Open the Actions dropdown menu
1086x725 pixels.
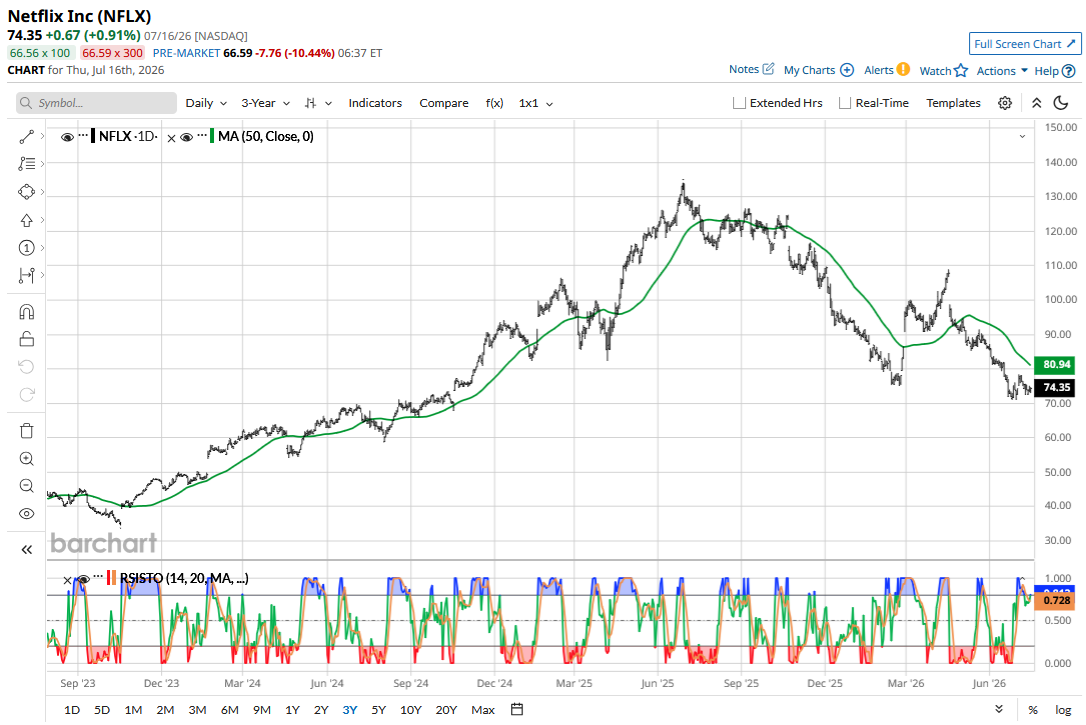coord(1002,71)
